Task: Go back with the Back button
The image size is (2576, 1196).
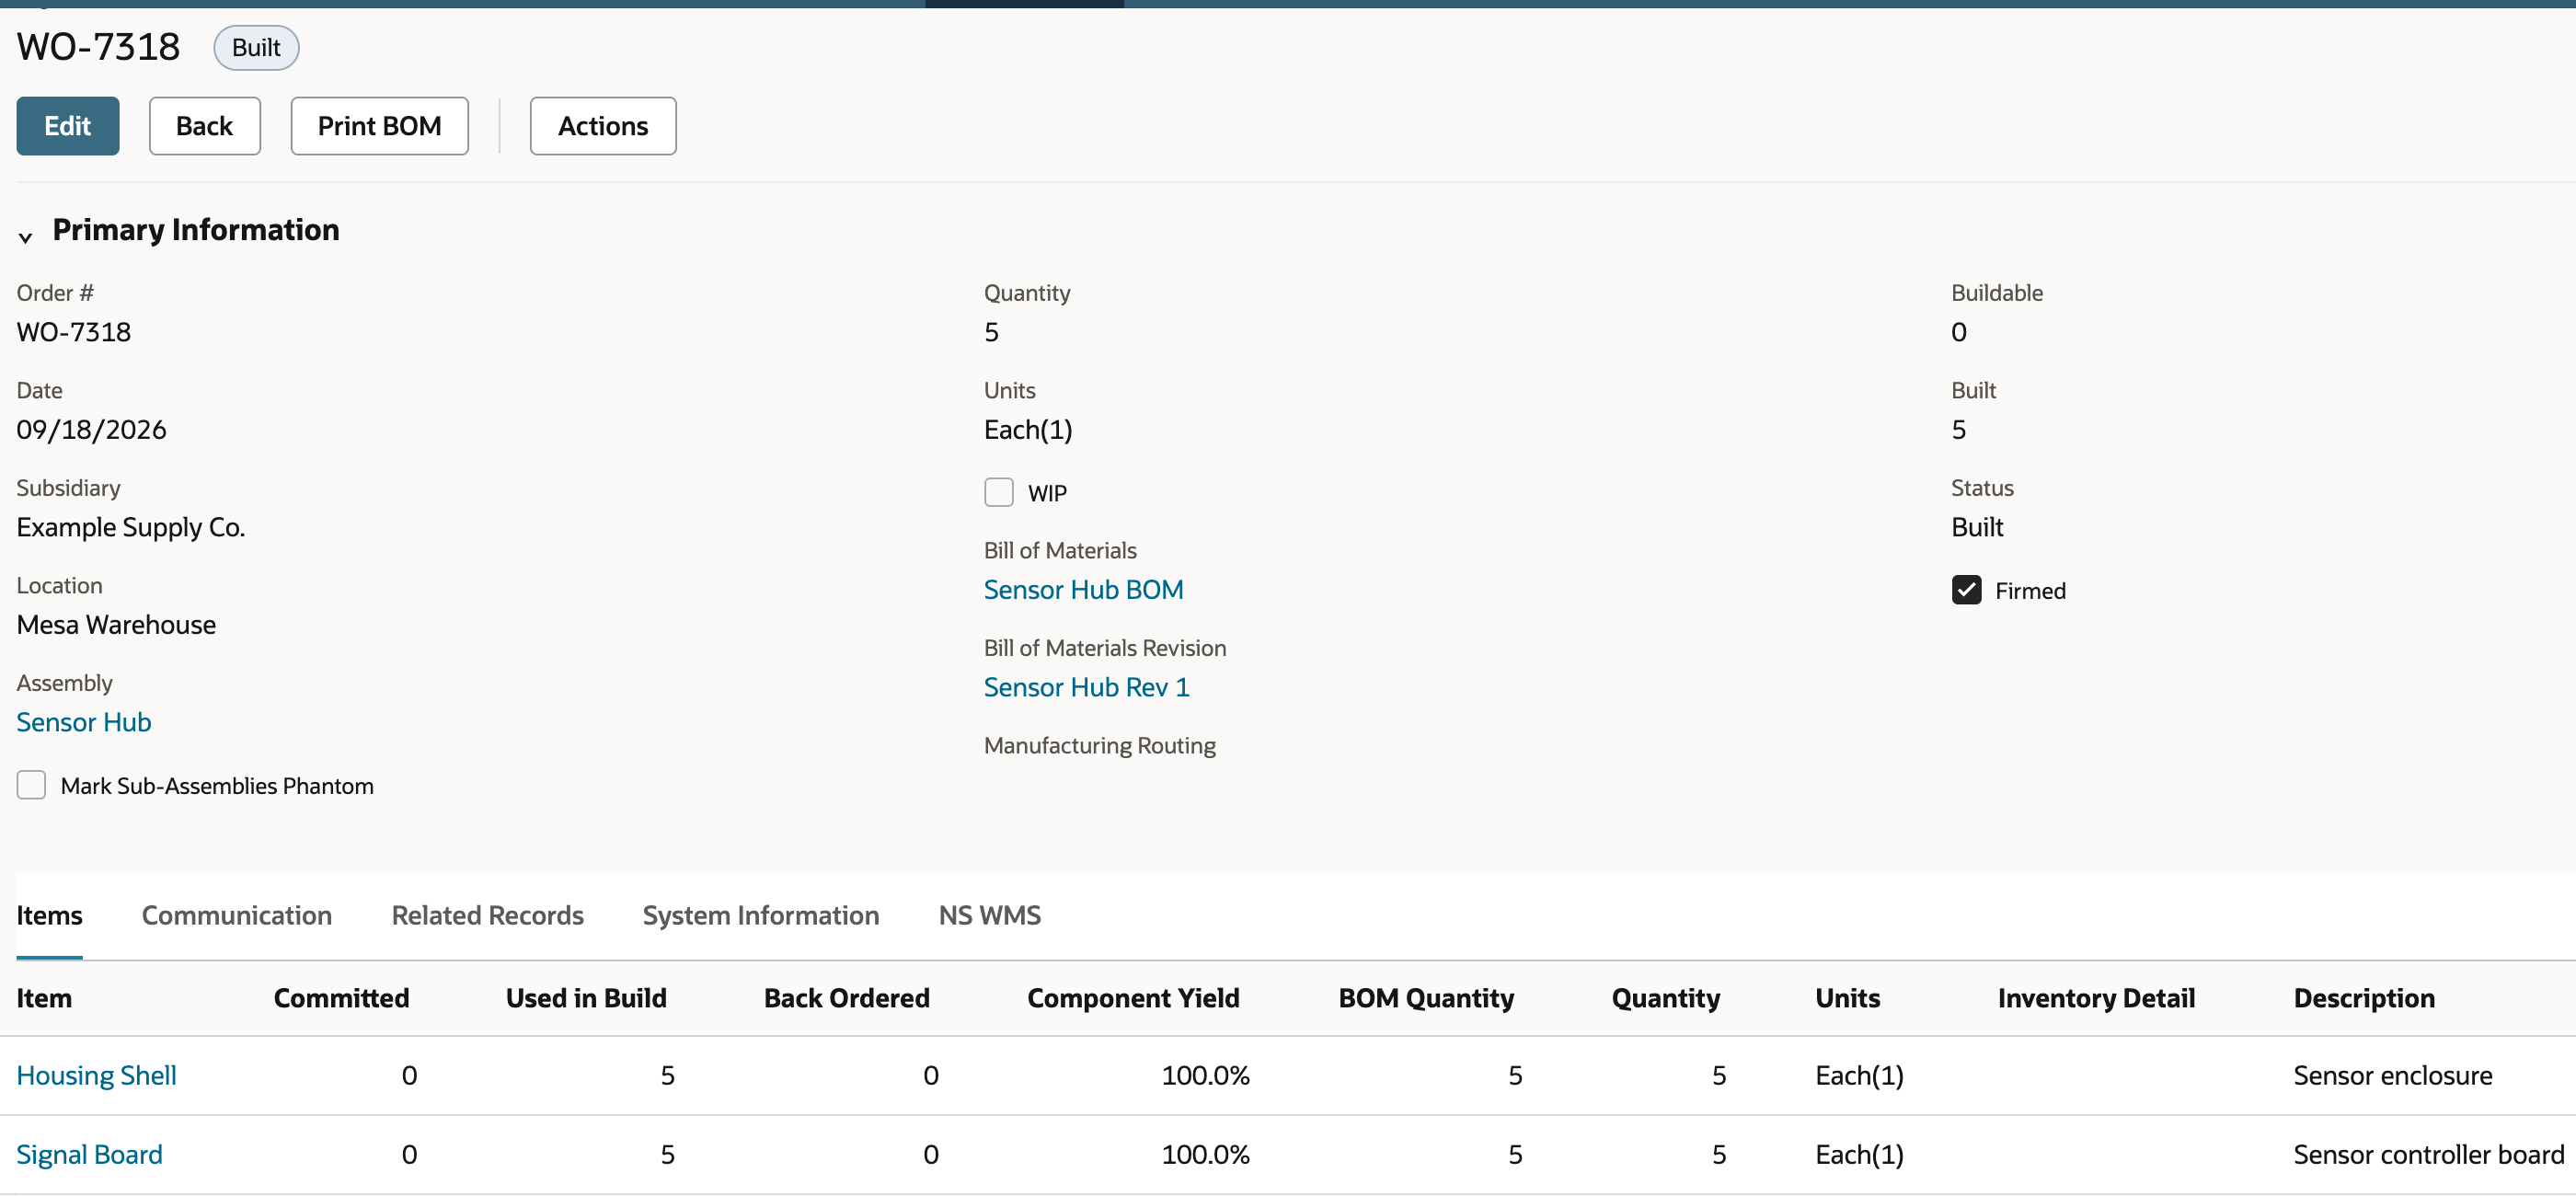Action: click(205, 126)
